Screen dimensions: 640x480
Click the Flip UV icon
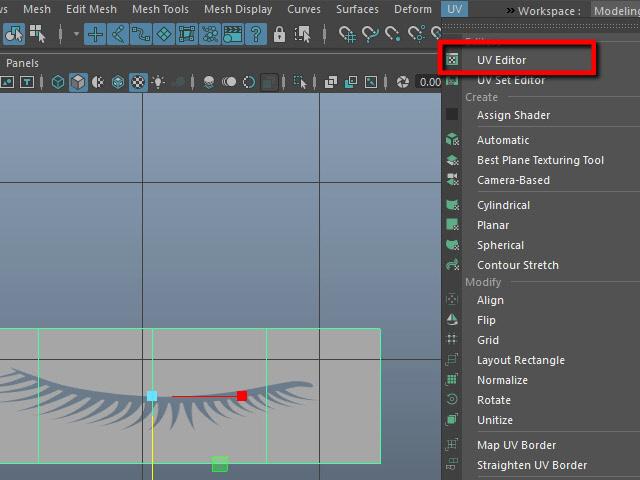(x=453, y=320)
